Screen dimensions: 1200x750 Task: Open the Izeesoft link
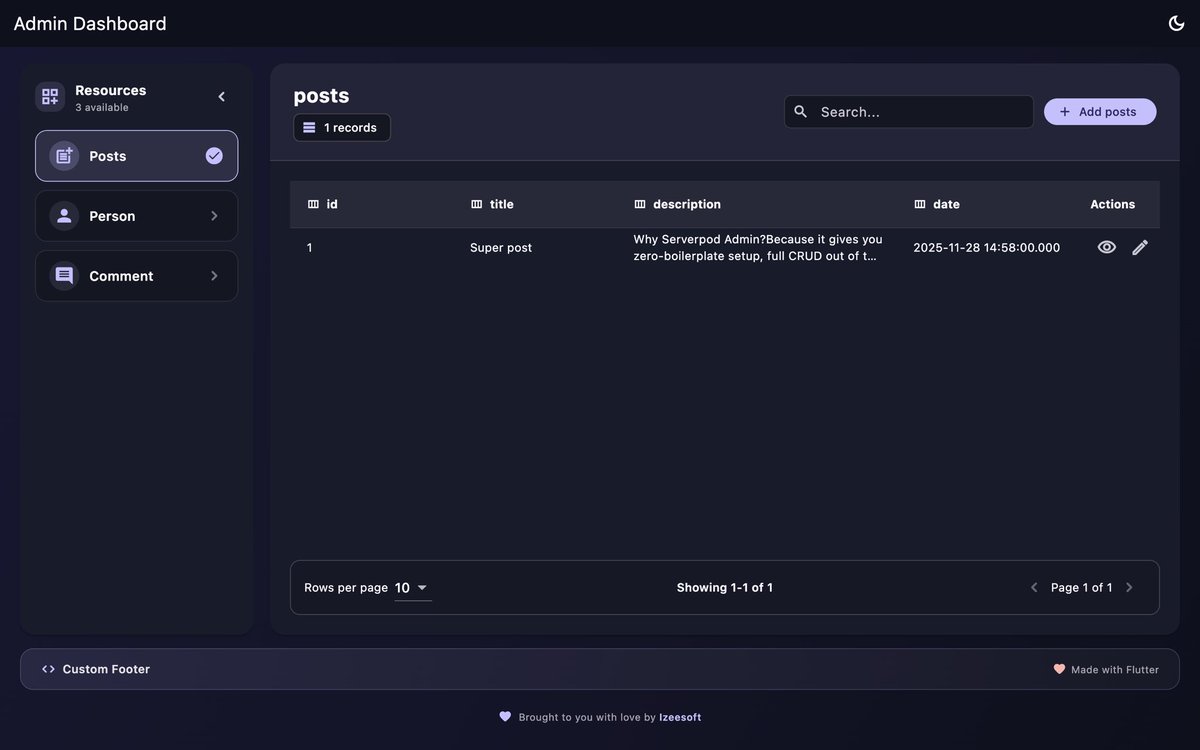click(x=680, y=717)
